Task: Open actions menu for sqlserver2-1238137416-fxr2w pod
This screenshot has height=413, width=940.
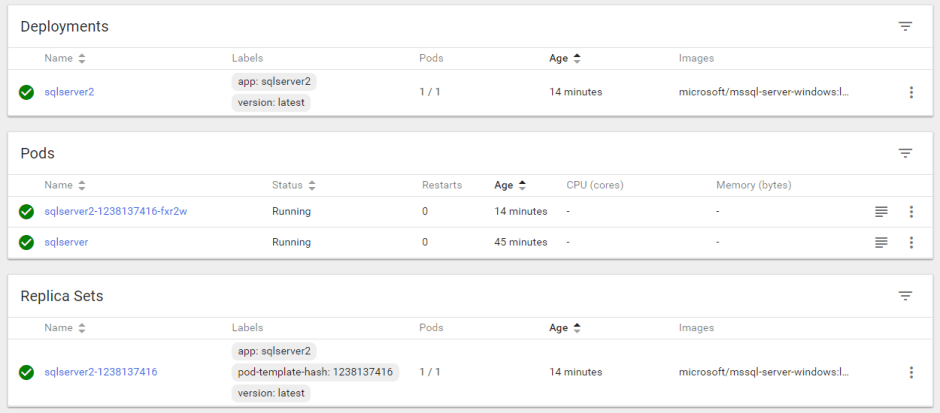Action: 911,211
